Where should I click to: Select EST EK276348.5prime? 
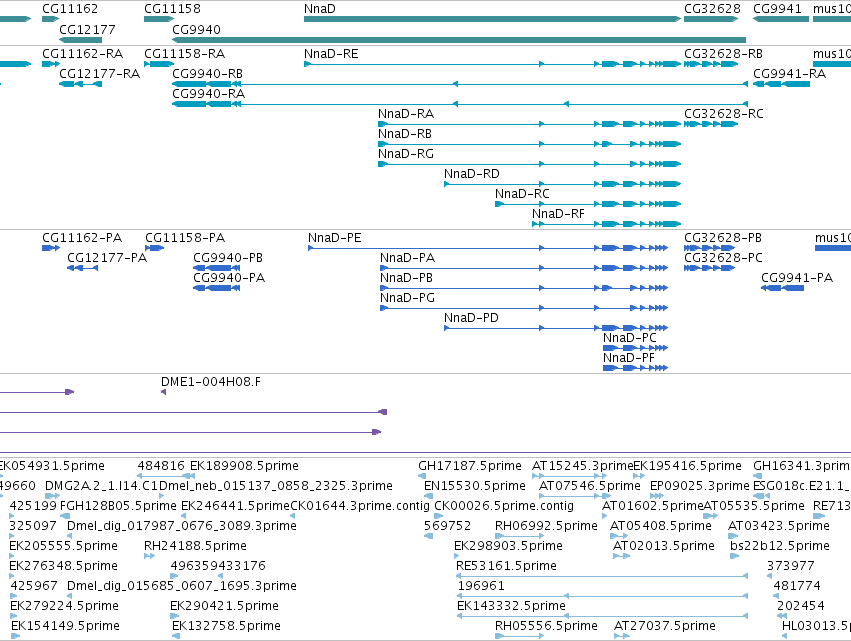(x=63, y=566)
